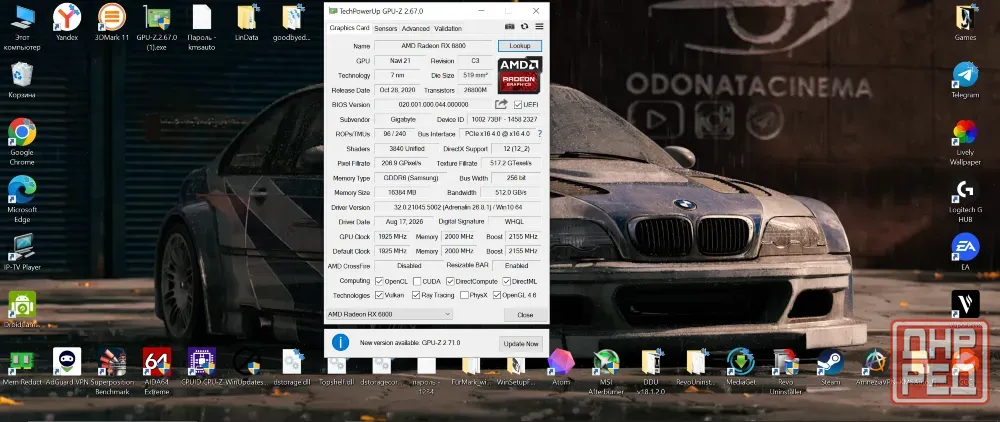Click the BIOS export share icon
Screen dimensions: 1000x422
tap(501, 104)
